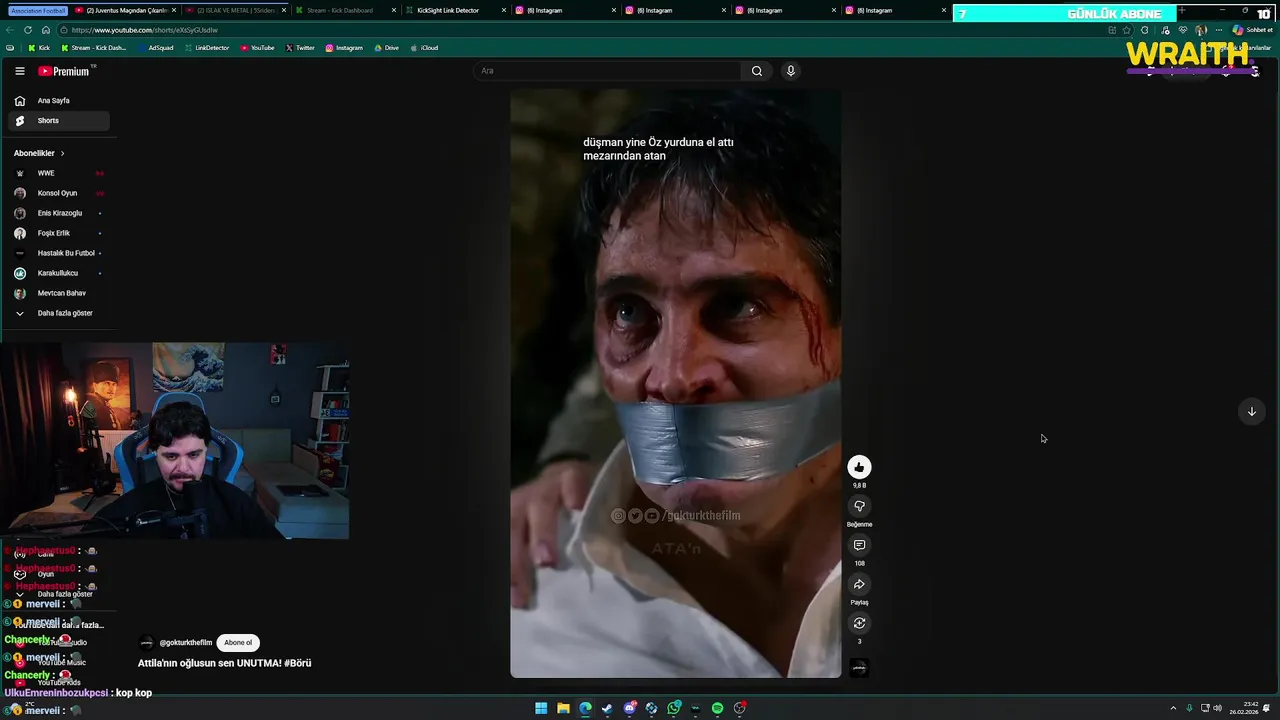Open the Twitter bookmark
1280x720 pixels.
pos(300,48)
